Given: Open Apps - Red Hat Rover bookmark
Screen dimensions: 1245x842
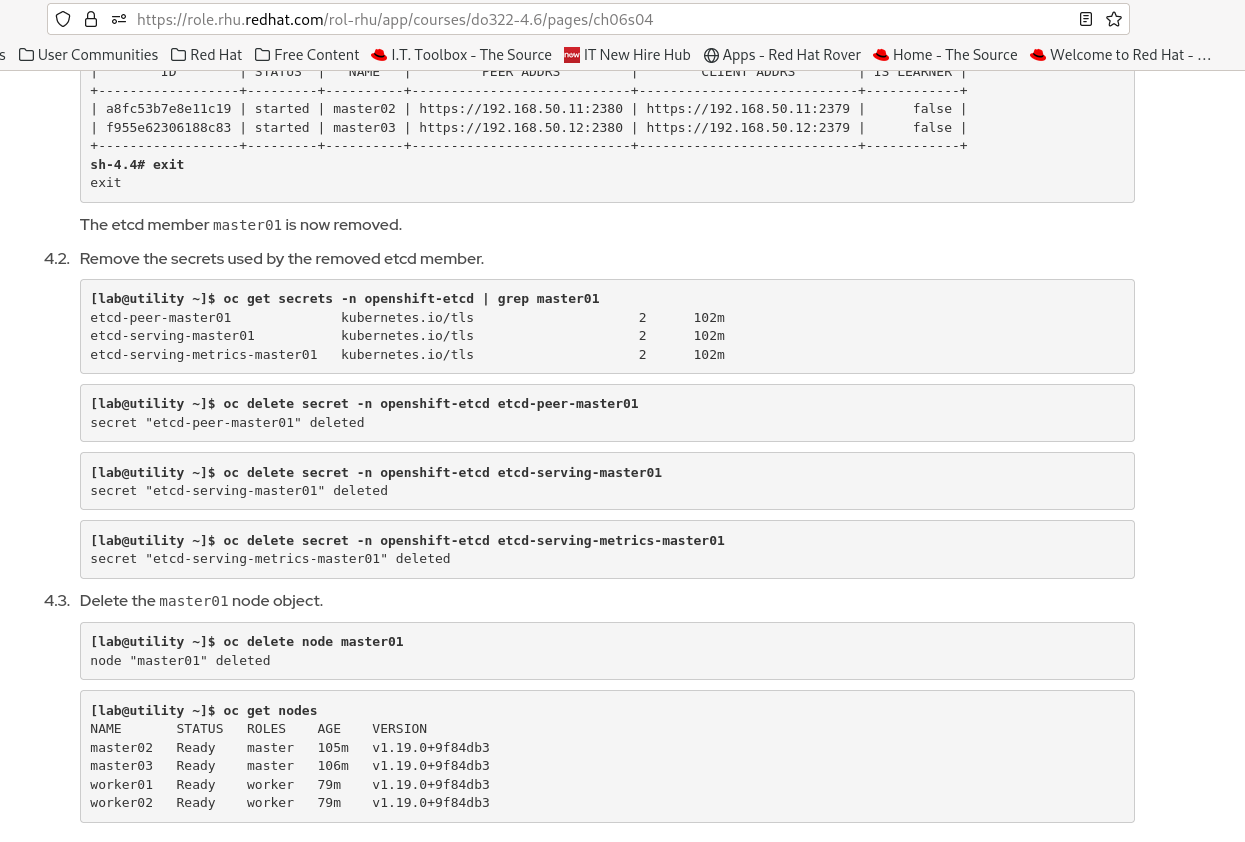Looking at the screenshot, I should (x=782, y=55).
